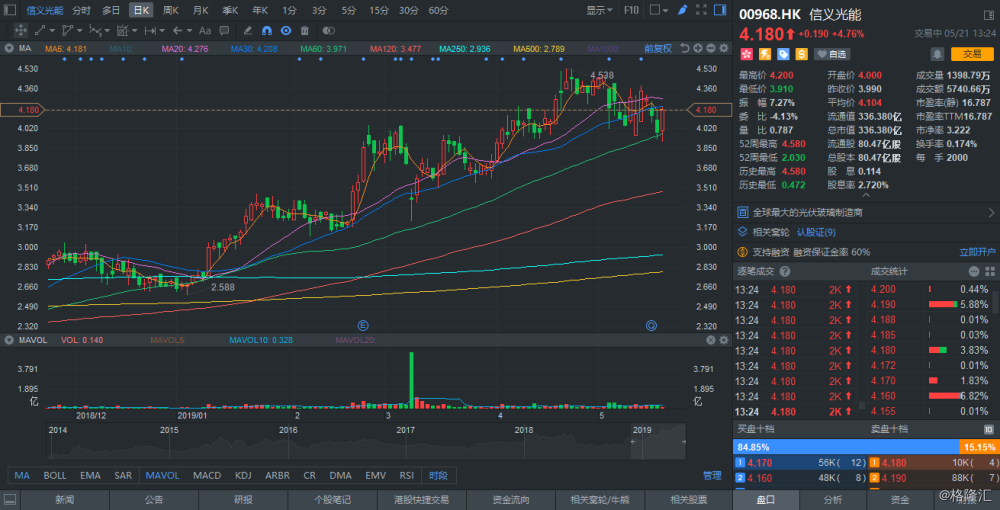1000x510 pixels.
Task: Open the 显示 display dropdown
Action: point(599,10)
